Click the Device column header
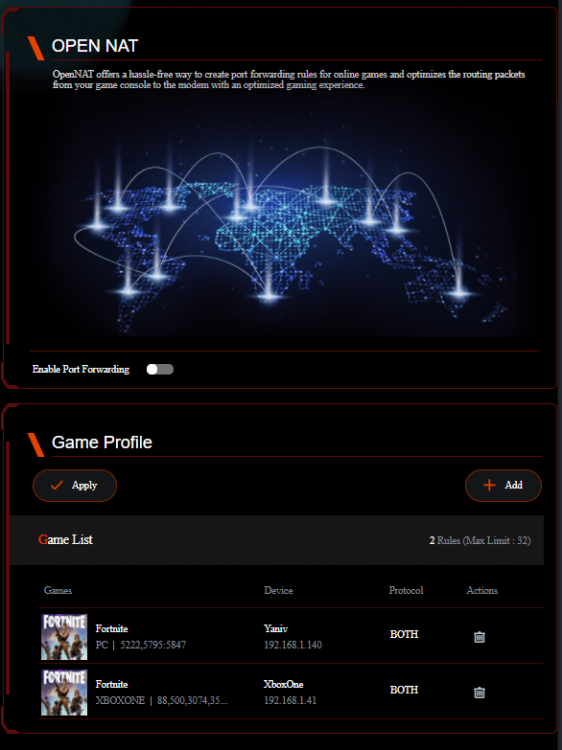The image size is (562, 750). (278, 590)
